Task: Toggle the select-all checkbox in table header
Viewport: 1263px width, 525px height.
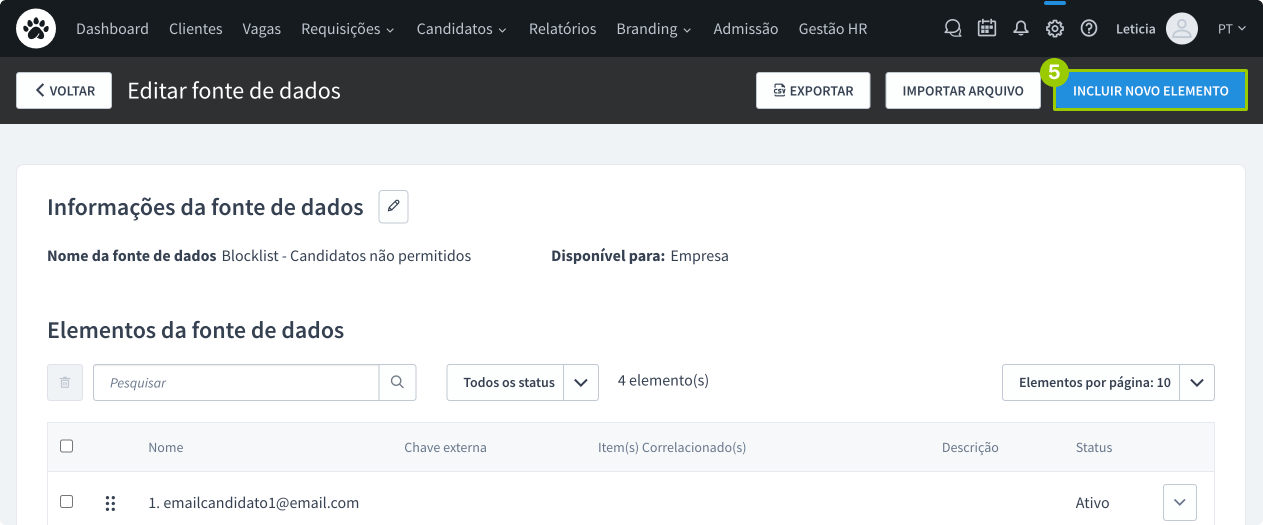Action: tap(67, 446)
